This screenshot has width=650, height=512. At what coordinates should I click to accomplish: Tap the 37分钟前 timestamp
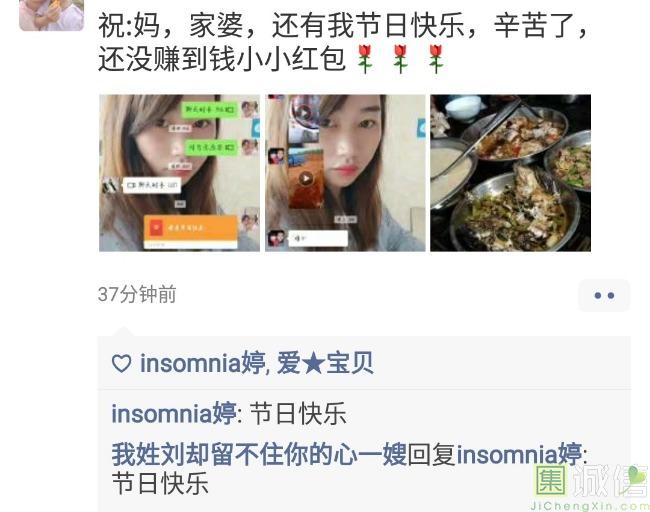pos(137,295)
